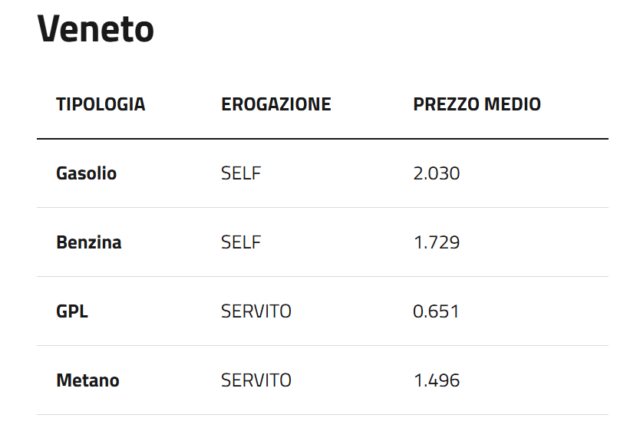Select the Metano fuel type cell
This screenshot has height=441, width=640.
87,380
